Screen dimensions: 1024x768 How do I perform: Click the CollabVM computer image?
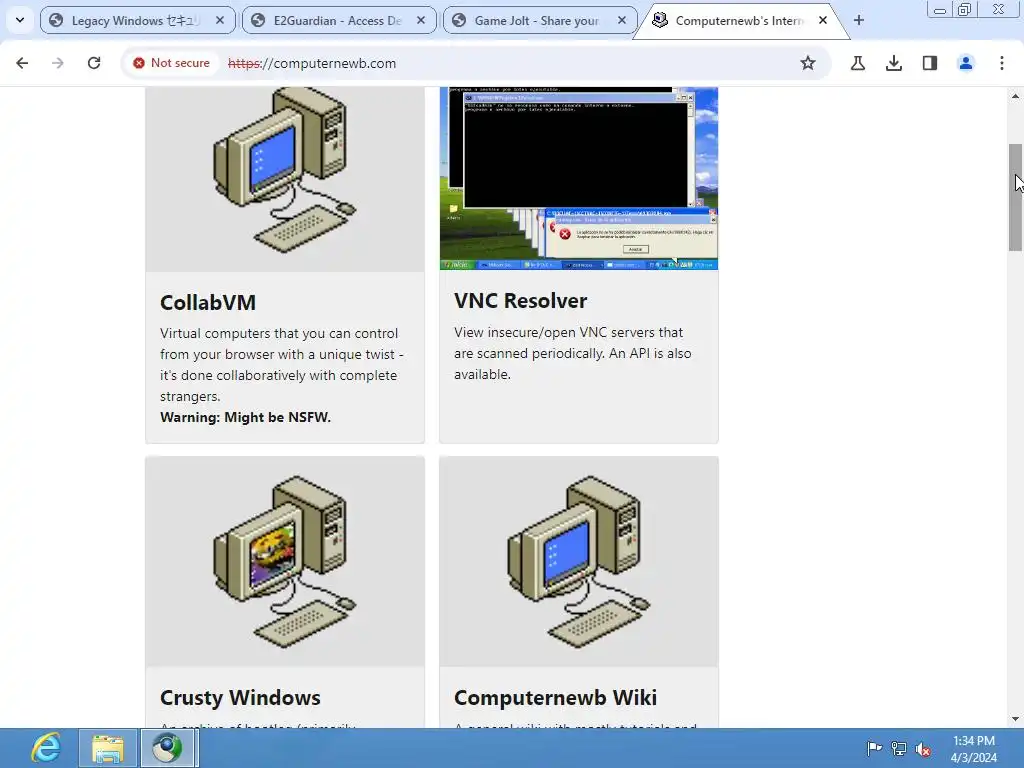285,179
